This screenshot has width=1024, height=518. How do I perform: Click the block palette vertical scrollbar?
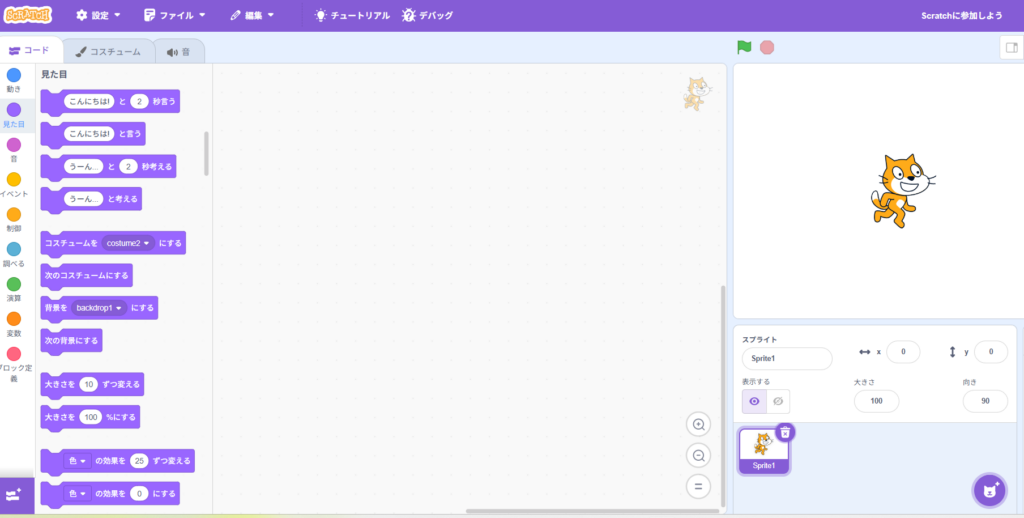[x=206, y=154]
